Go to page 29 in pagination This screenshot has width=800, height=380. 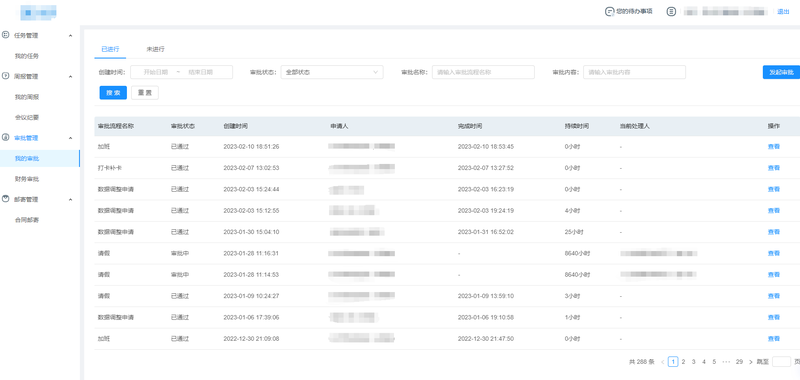tap(739, 362)
